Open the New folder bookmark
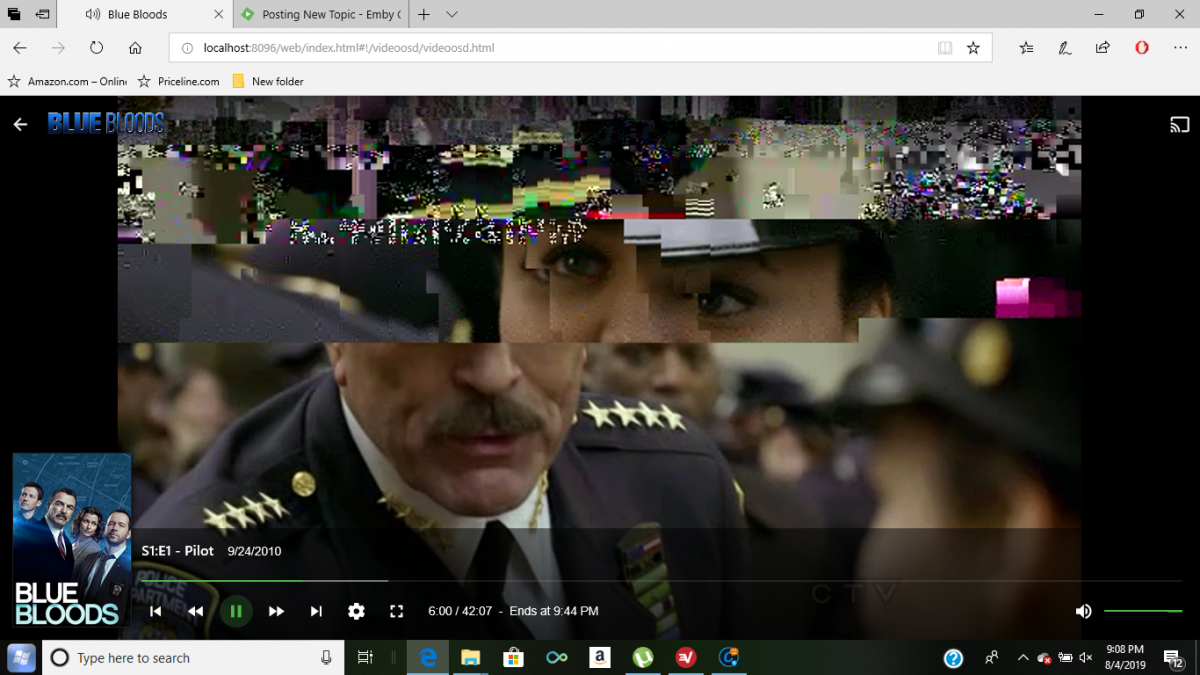 tap(267, 81)
